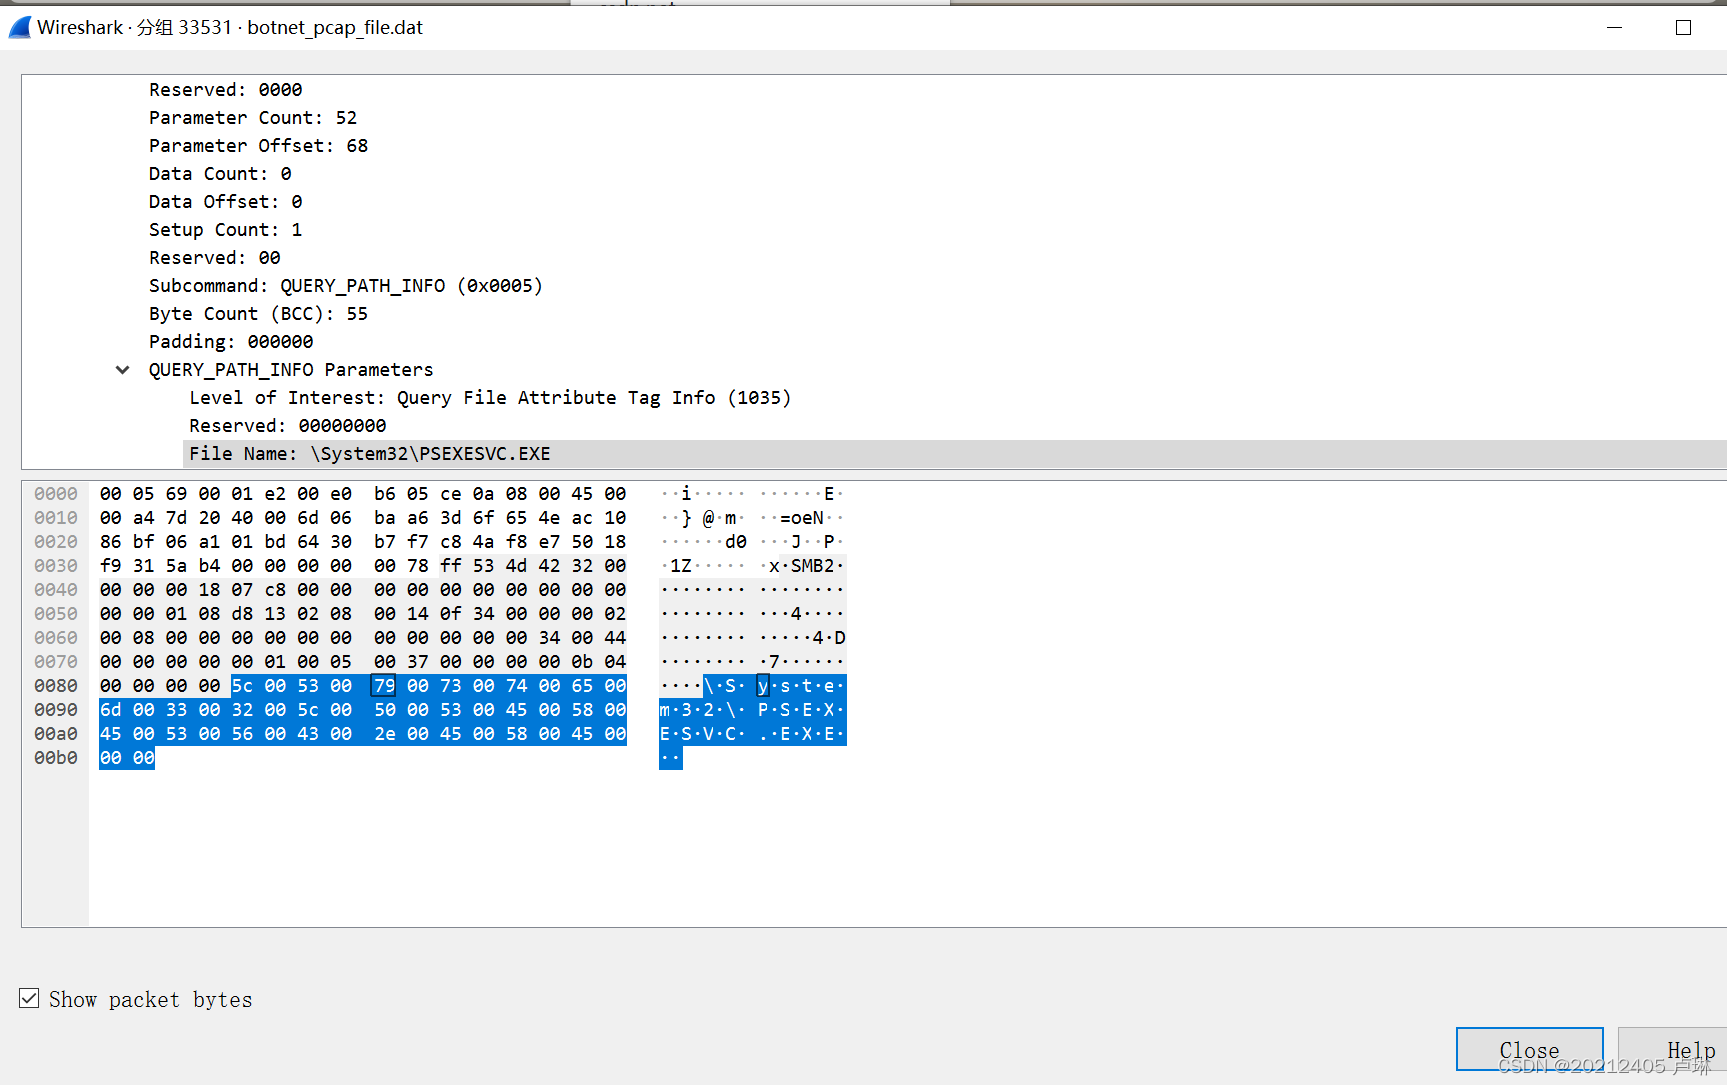Click the QUERY_PATH_INFO Parameters label

point(291,370)
